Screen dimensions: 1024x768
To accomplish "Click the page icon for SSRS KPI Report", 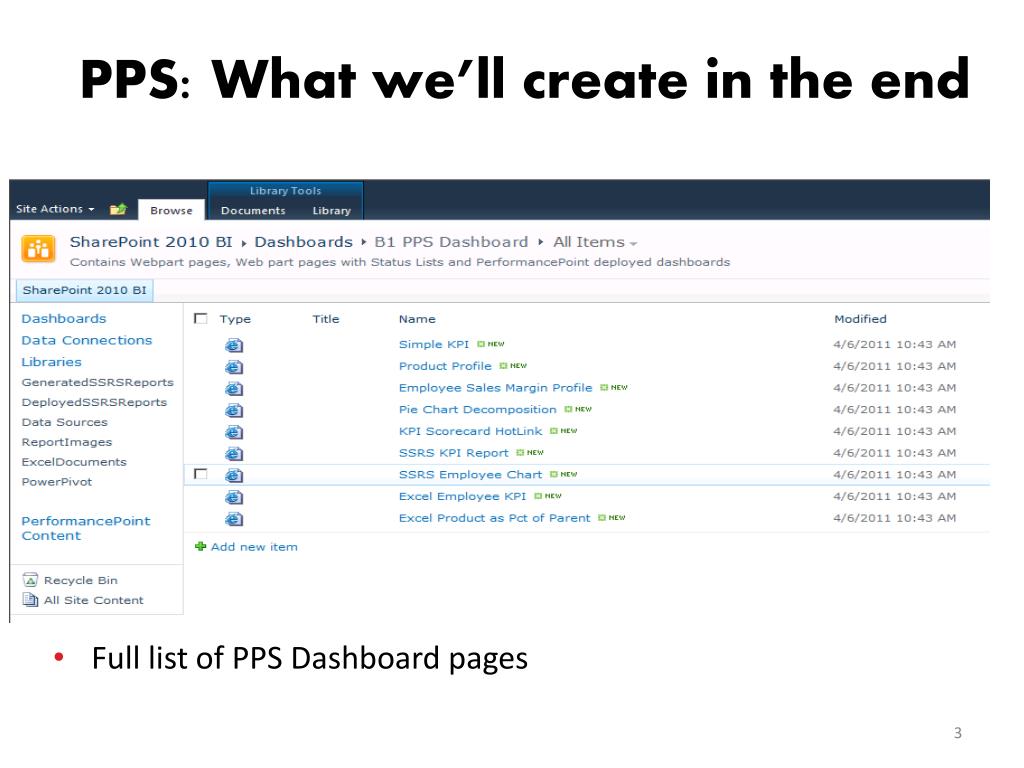I will [x=234, y=453].
